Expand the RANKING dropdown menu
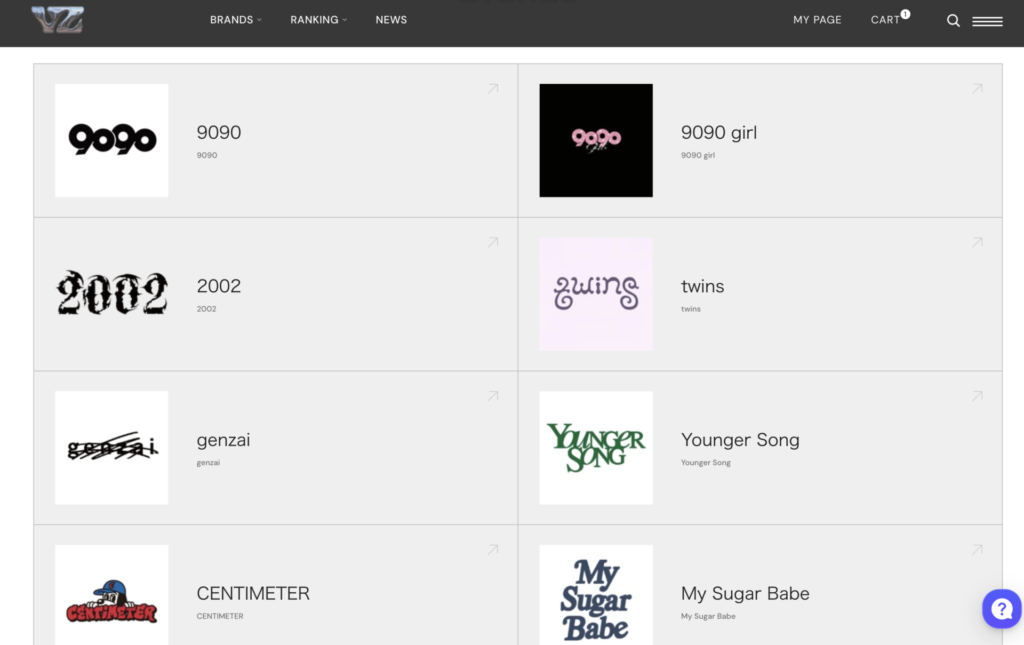Screen dimensions: 1024x645 tap(318, 20)
